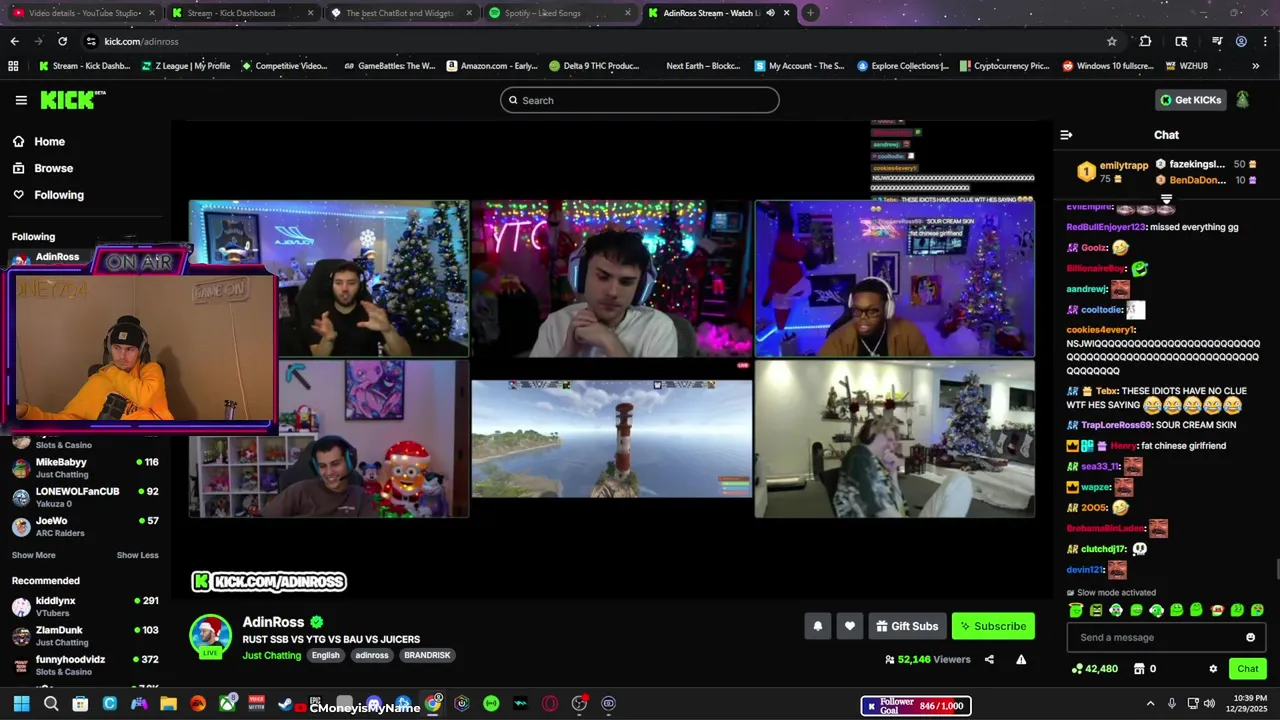Open a new browser tab

pyautogui.click(x=810, y=13)
